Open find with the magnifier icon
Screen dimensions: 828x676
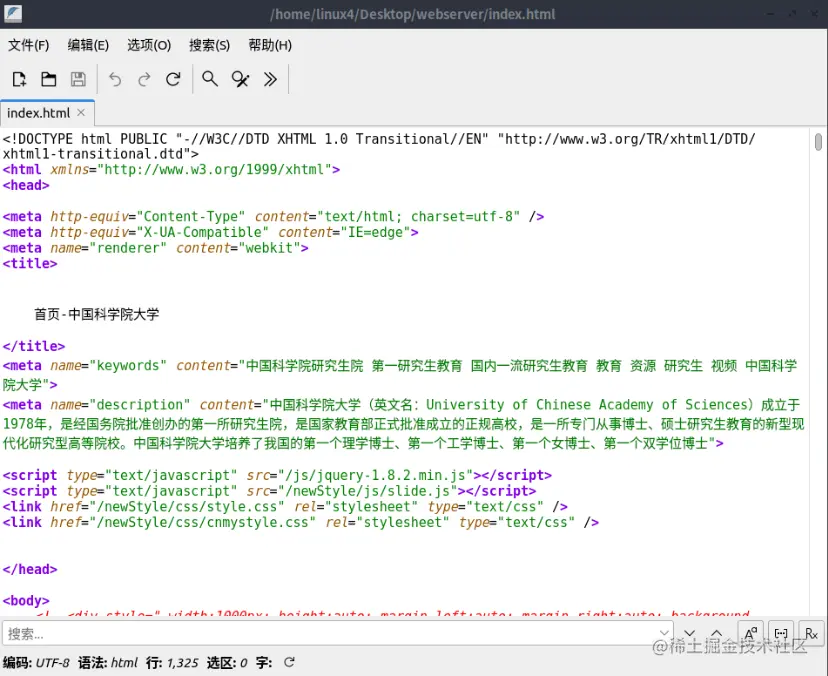(210, 79)
